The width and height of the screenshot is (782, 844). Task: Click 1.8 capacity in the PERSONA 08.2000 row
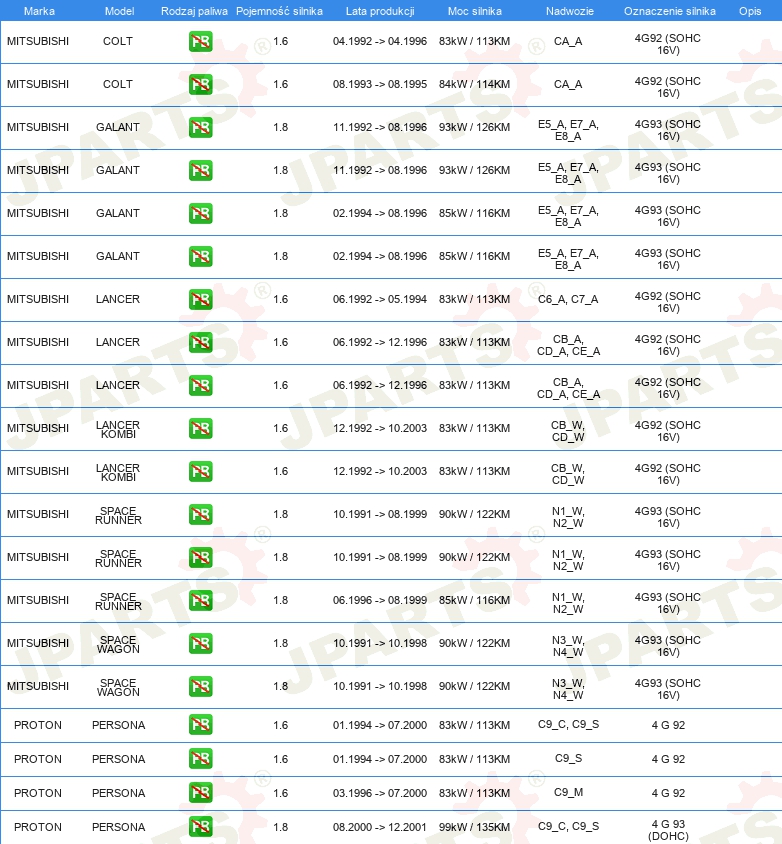280,827
